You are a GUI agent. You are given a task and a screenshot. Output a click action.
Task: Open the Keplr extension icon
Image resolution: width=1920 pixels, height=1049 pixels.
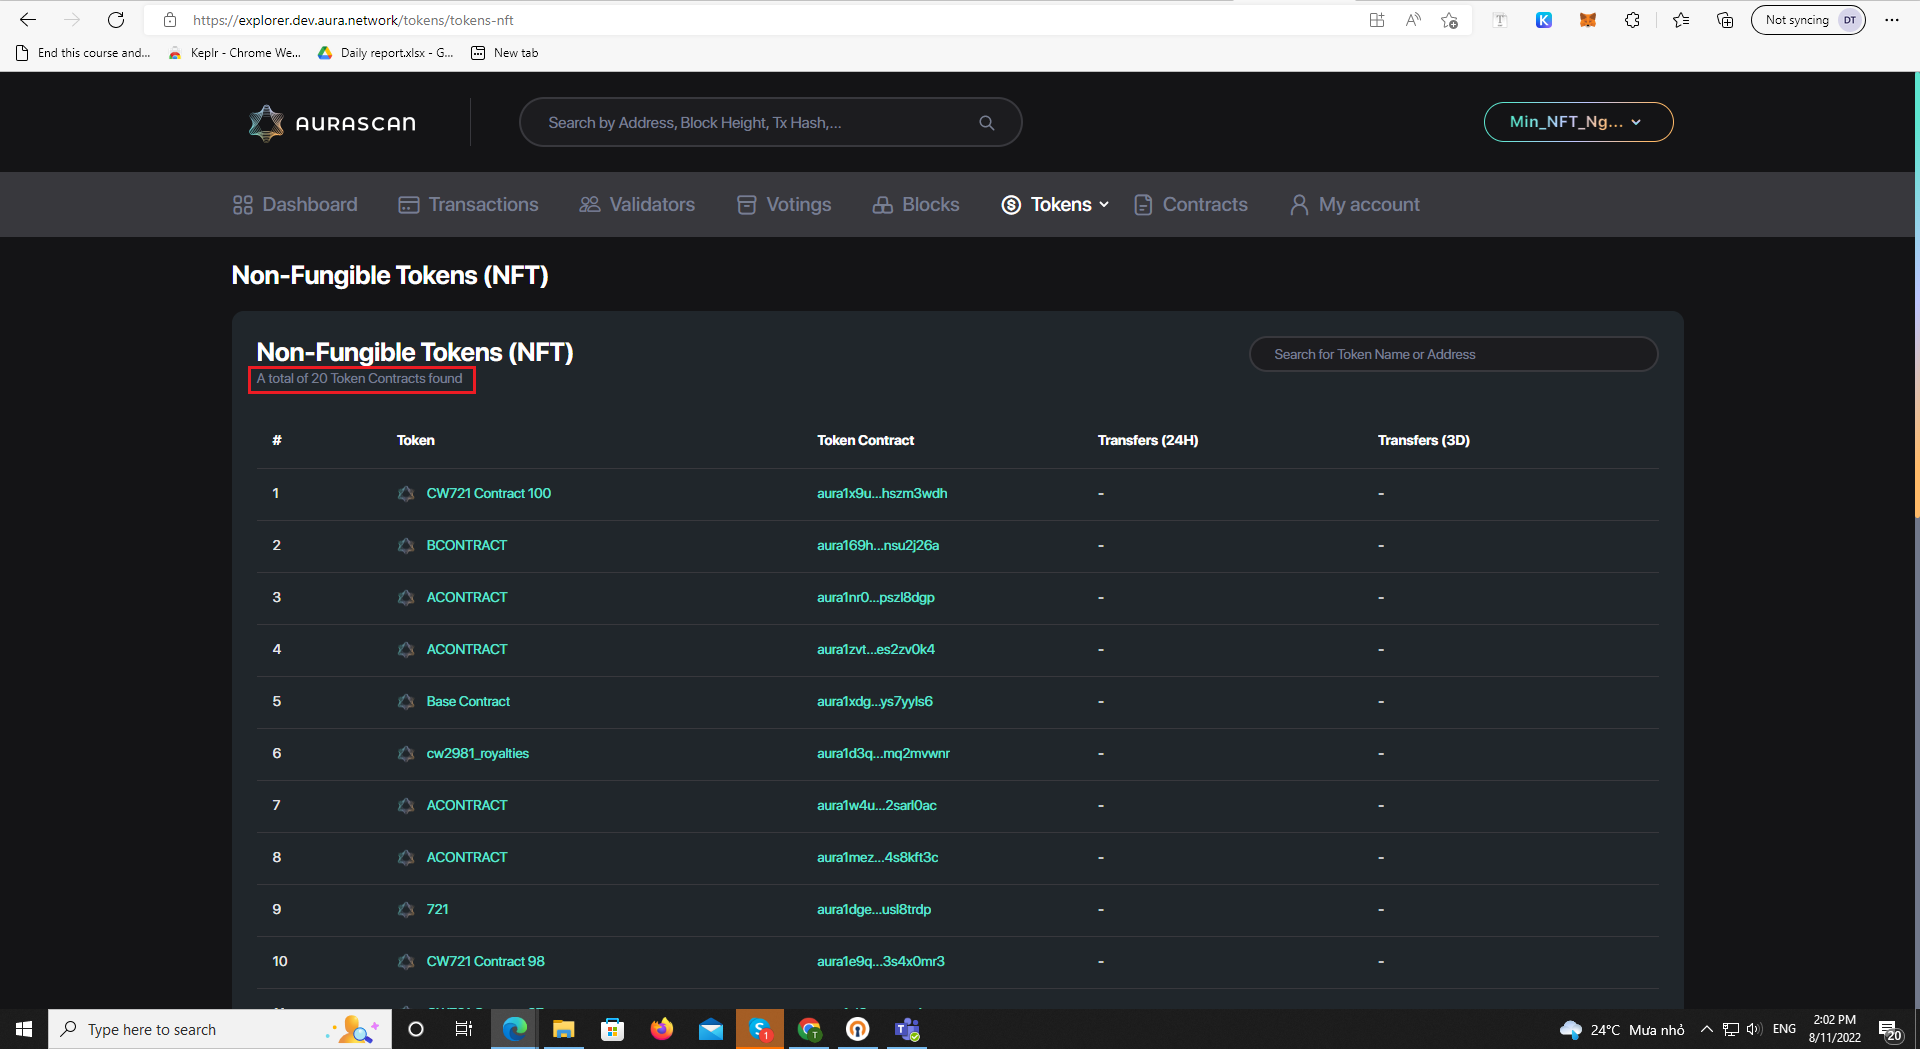(x=1544, y=20)
